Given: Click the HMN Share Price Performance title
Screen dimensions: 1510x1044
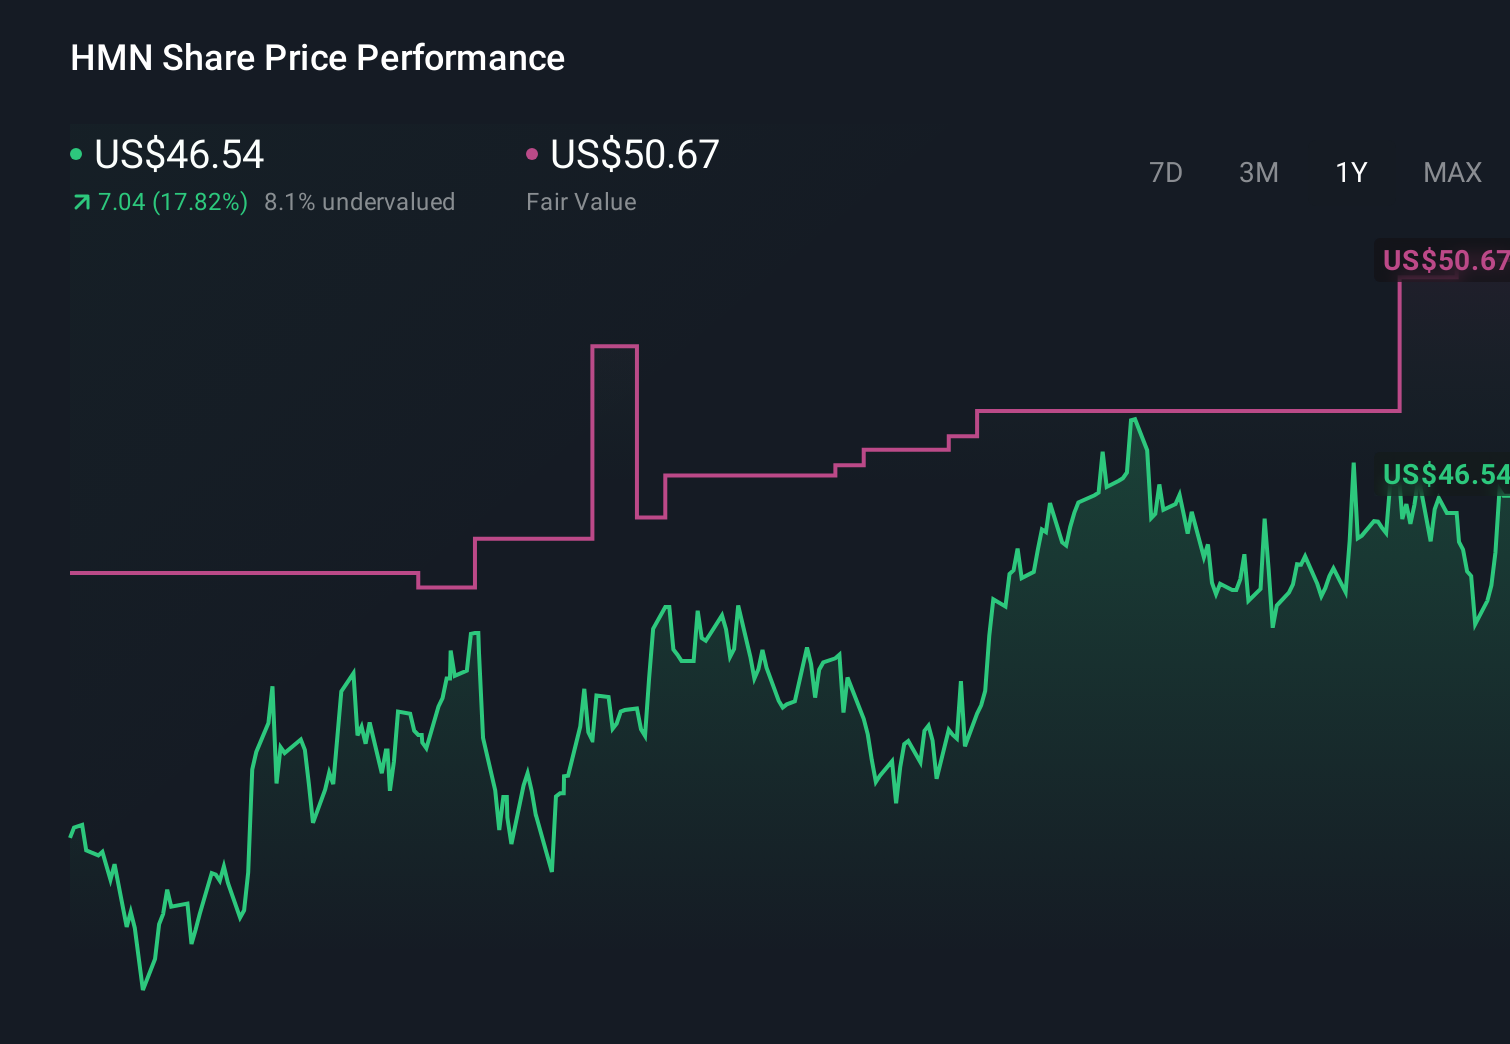Looking at the screenshot, I should [317, 58].
